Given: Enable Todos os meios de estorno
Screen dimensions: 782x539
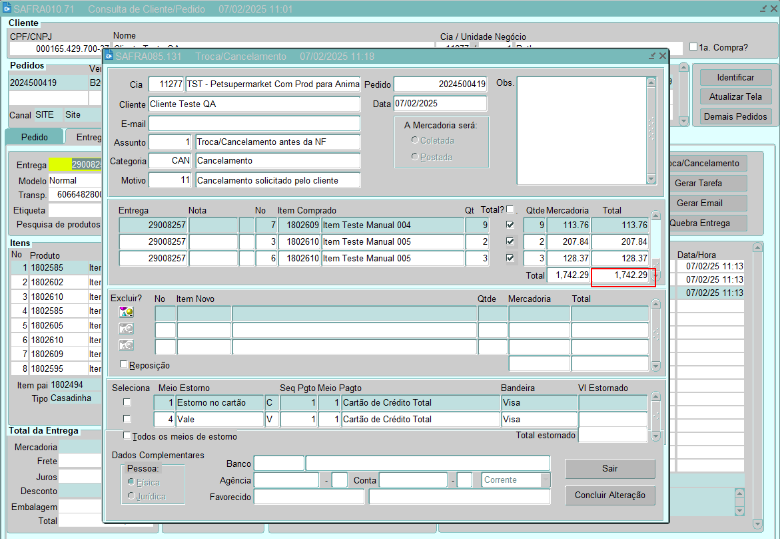Looking at the screenshot, I should point(126,436).
